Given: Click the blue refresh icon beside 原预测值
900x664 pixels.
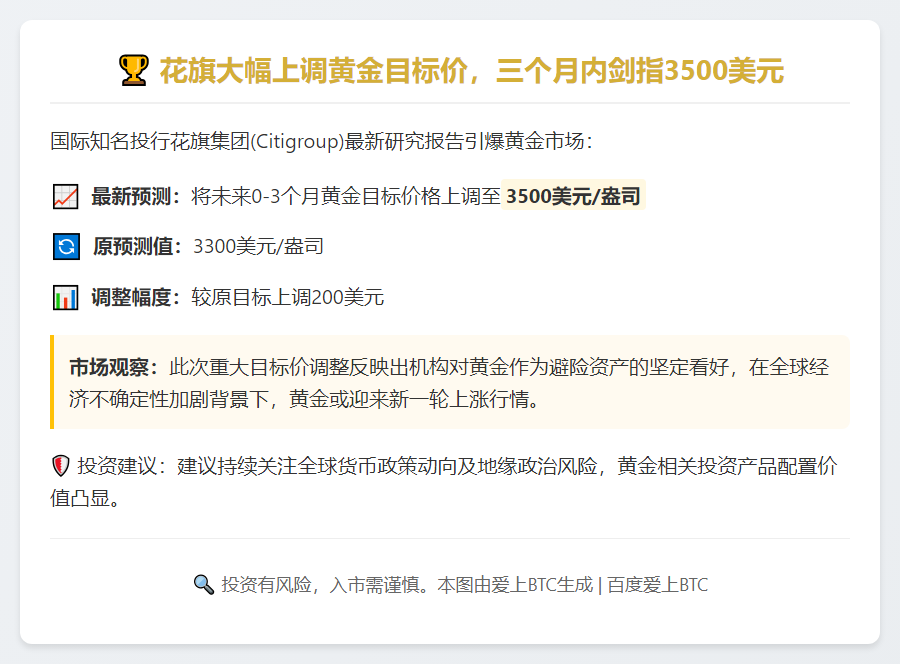Looking at the screenshot, I should (x=66, y=247).
